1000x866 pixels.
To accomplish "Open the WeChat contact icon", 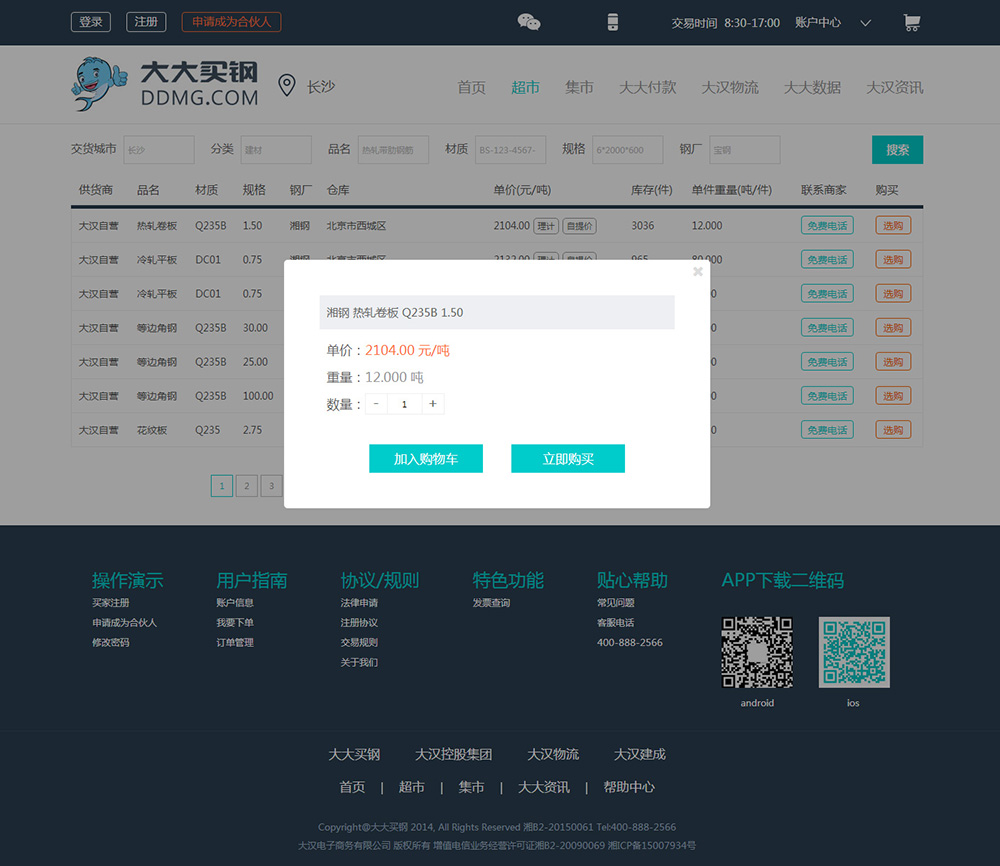I will 528,20.
